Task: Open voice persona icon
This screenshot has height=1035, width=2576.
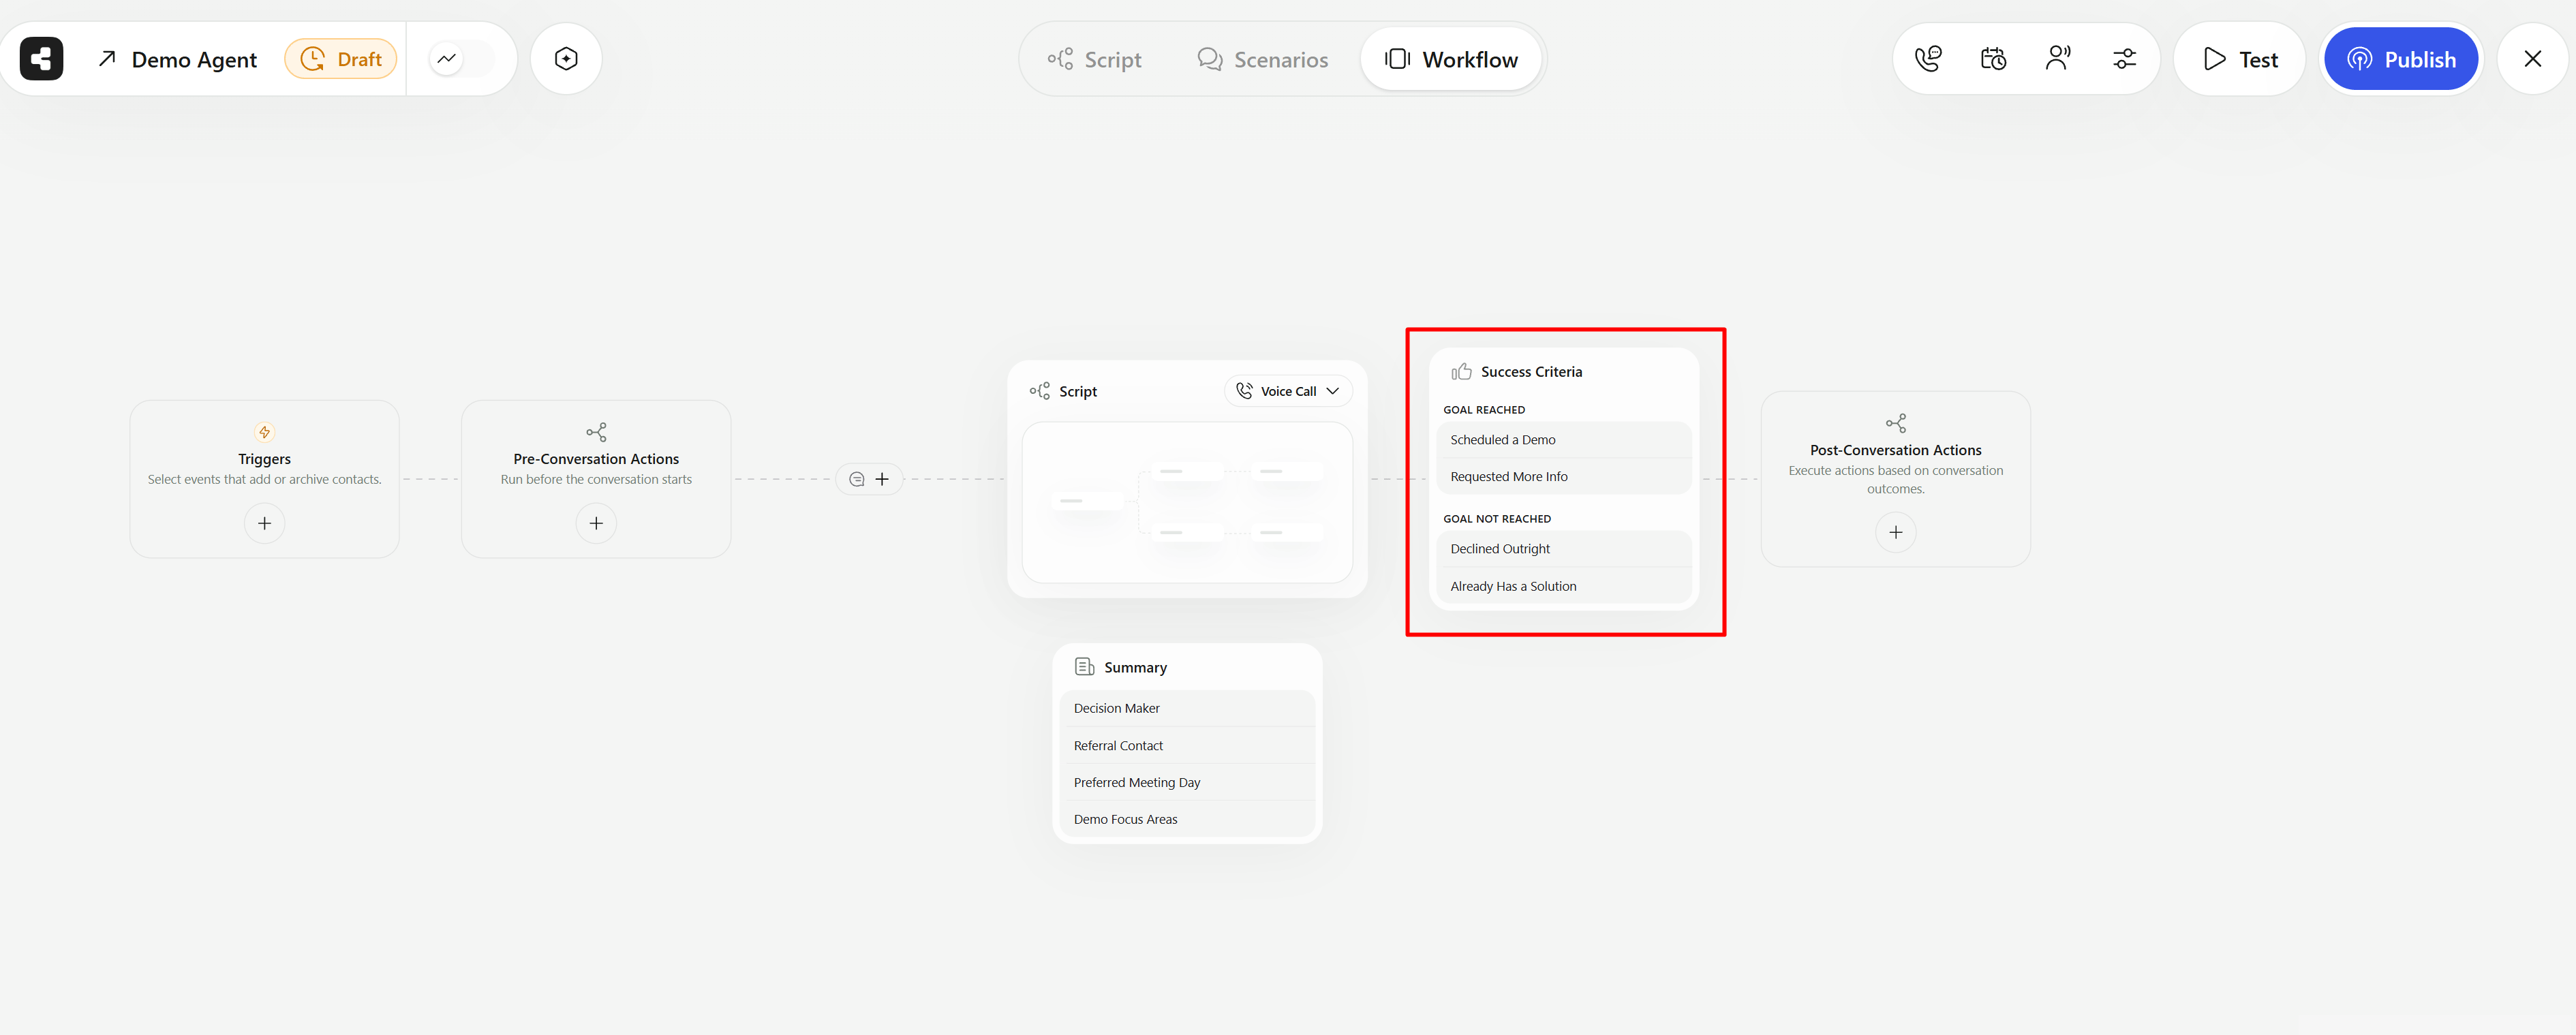Action: [x=2058, y=59]
